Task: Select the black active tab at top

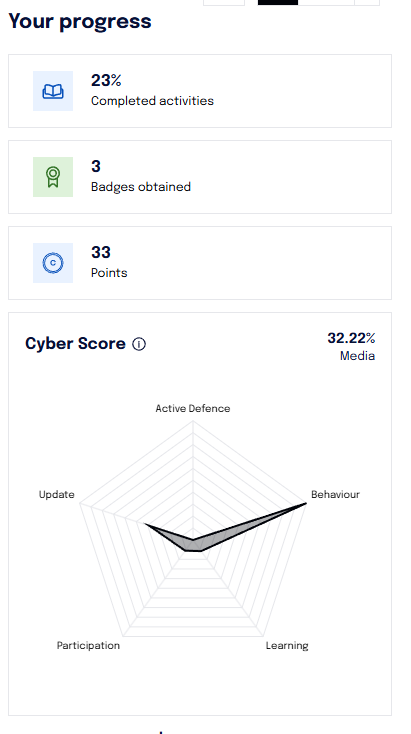Action: 278,2
